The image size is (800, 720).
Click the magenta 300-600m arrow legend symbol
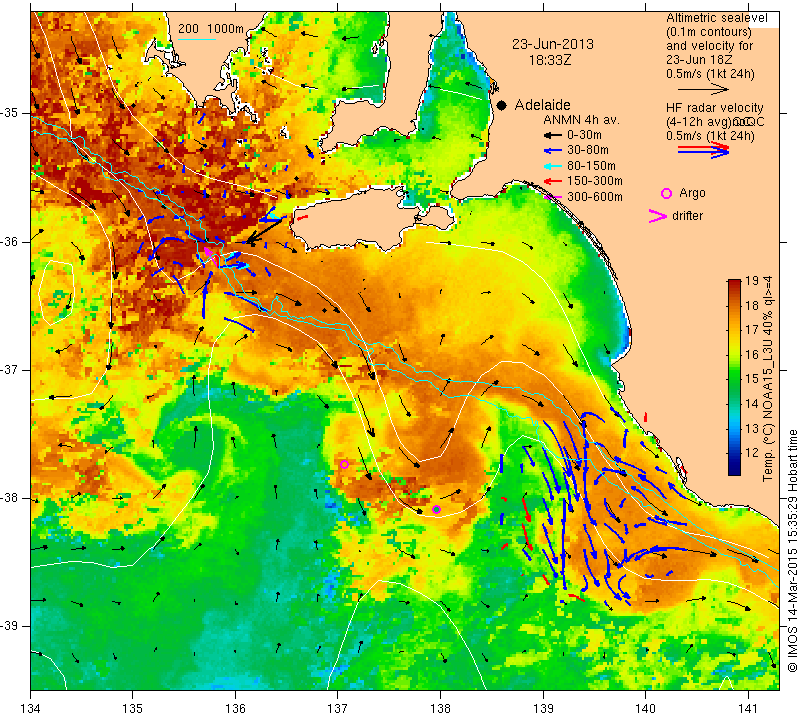click(x=553, y=197)
